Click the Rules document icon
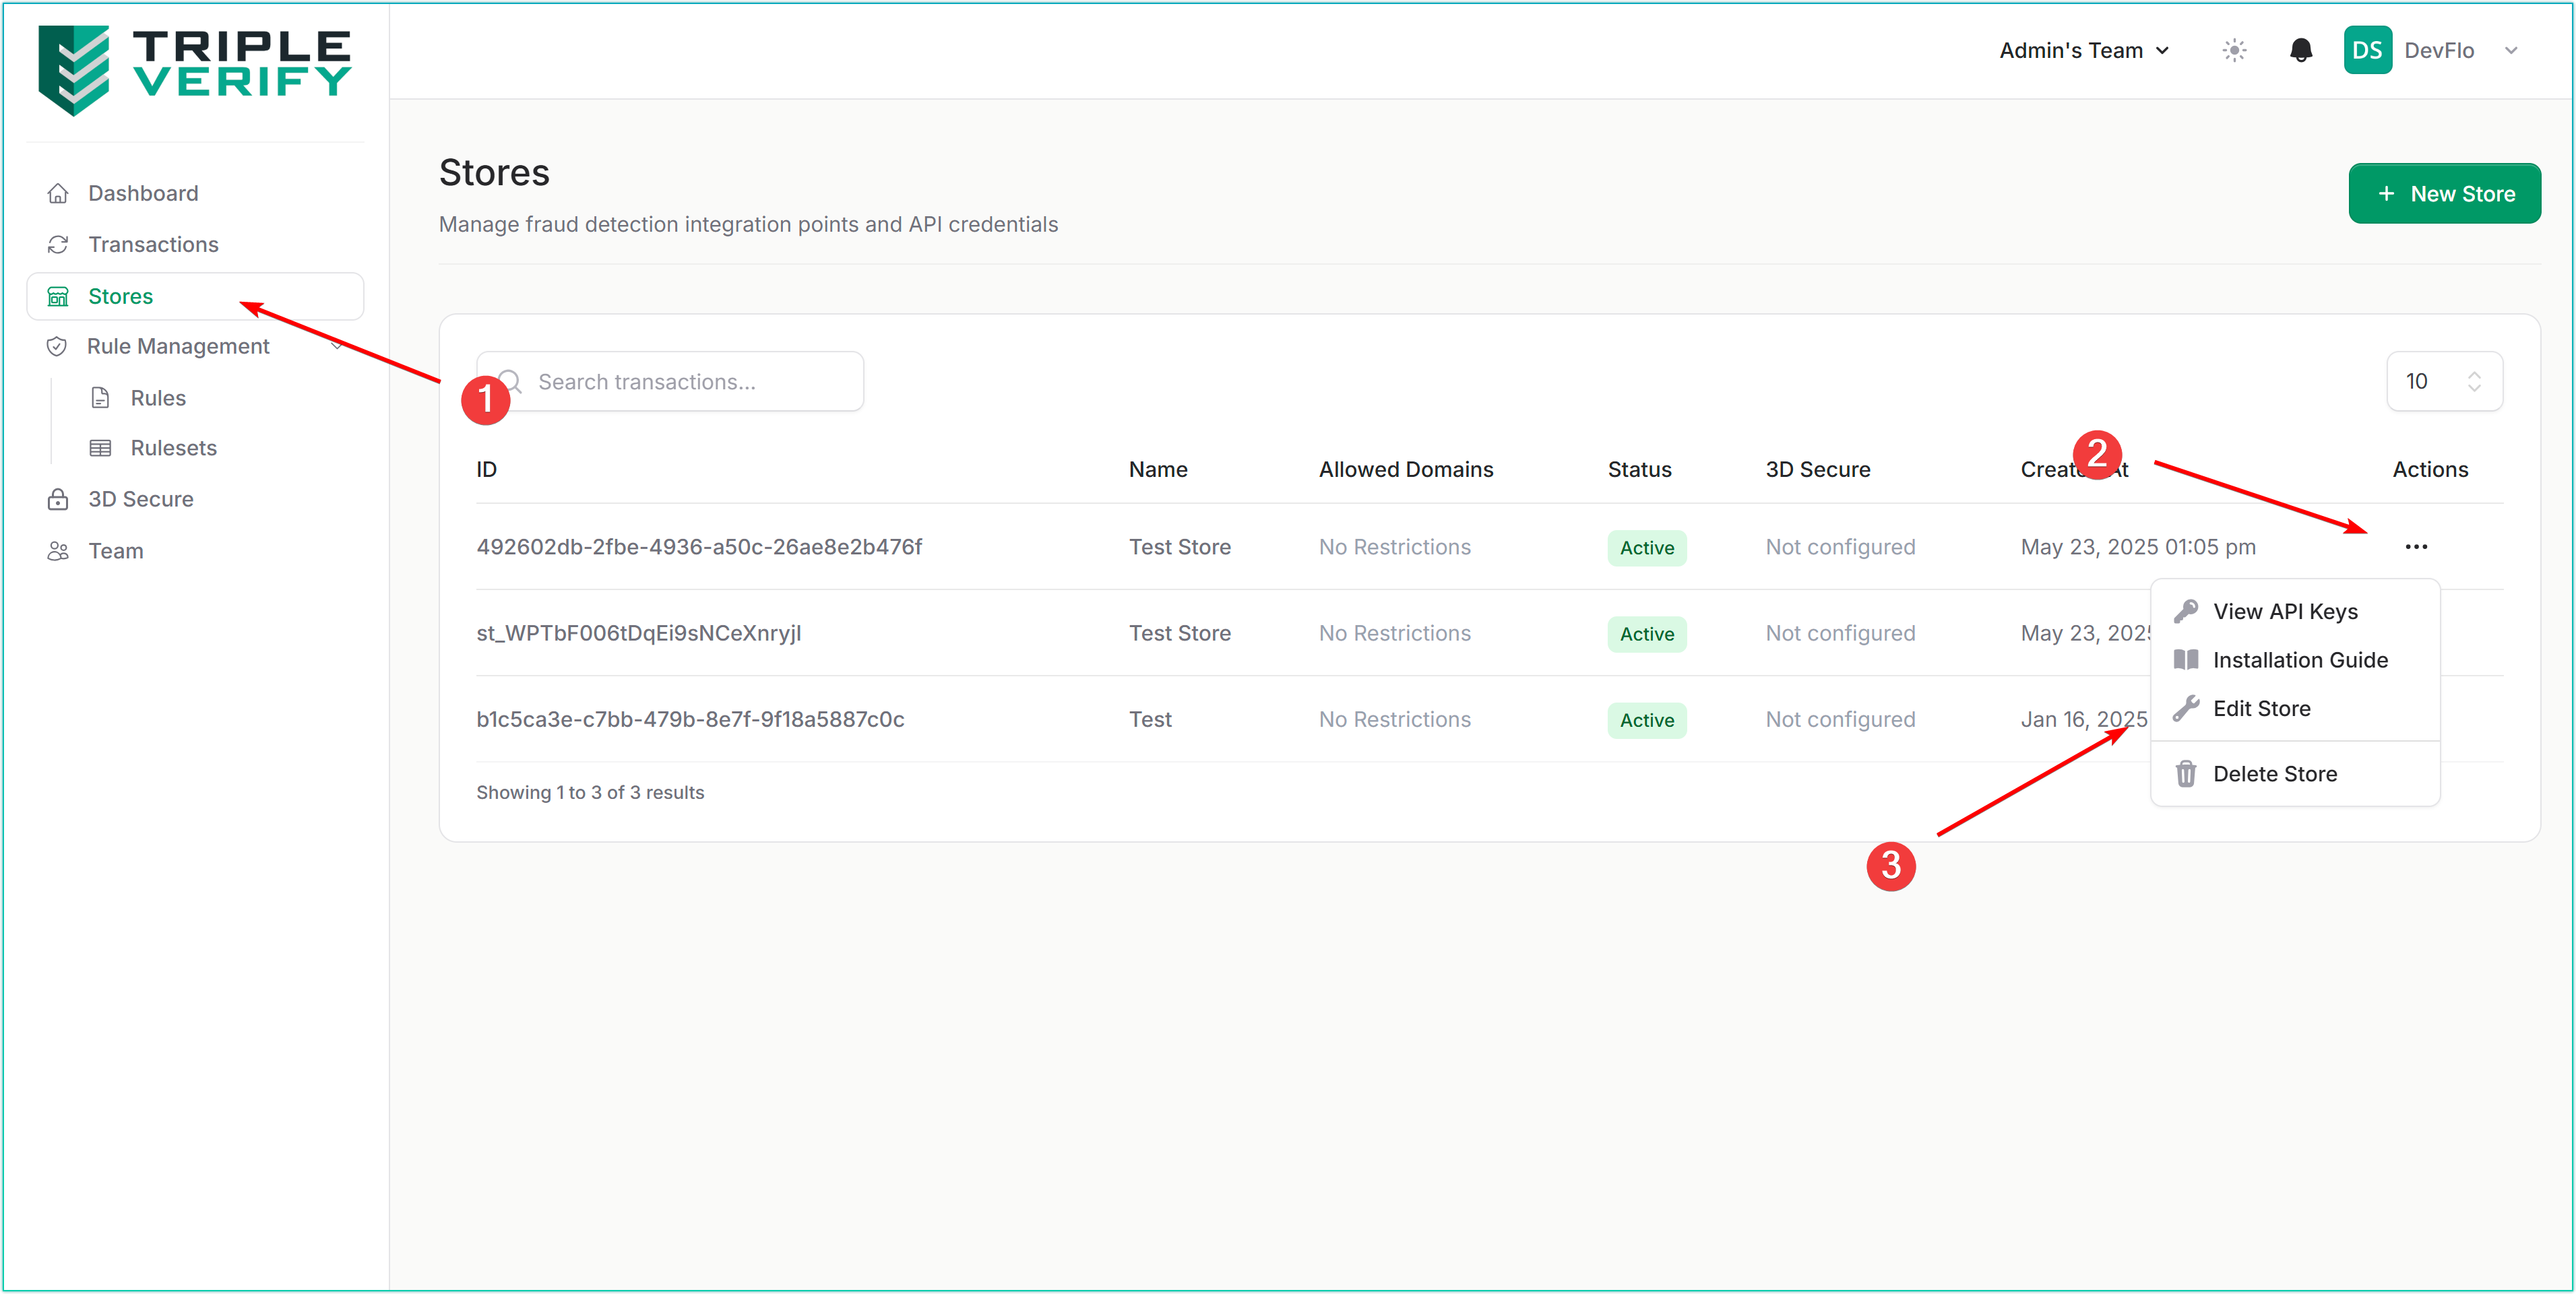The height and width of the screenshot is (1294, 2576). (x=100, y=398)
